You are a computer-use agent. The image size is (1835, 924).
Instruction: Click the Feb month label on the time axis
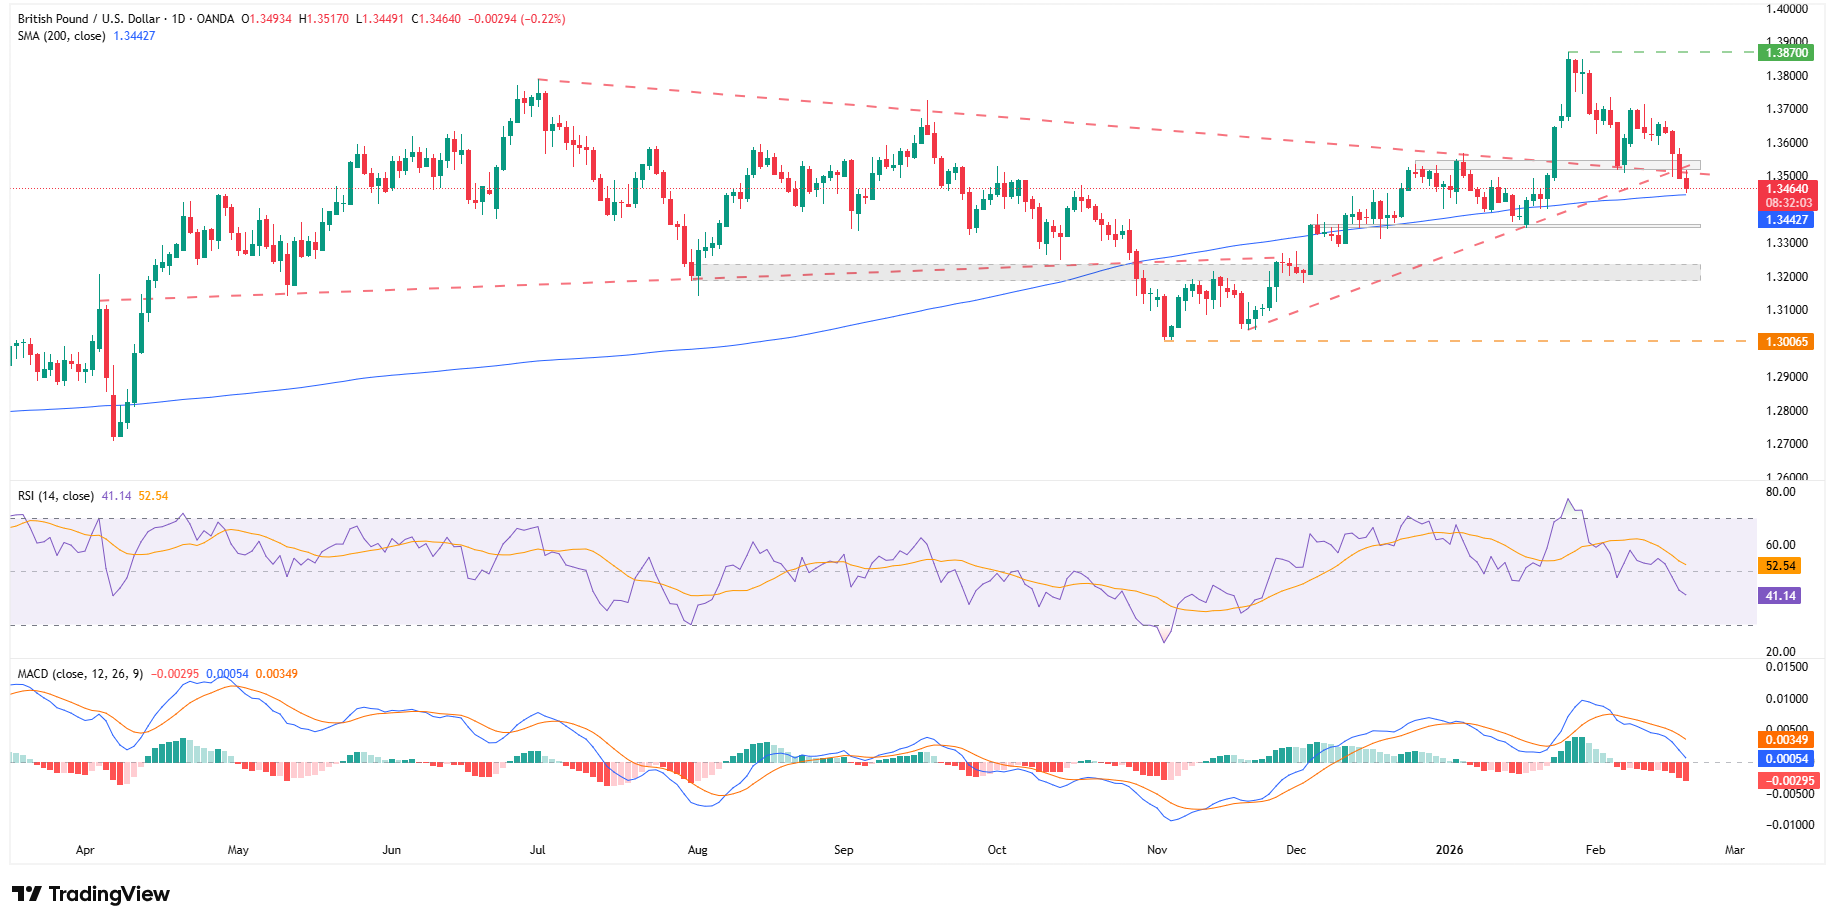click(1596, 849)
